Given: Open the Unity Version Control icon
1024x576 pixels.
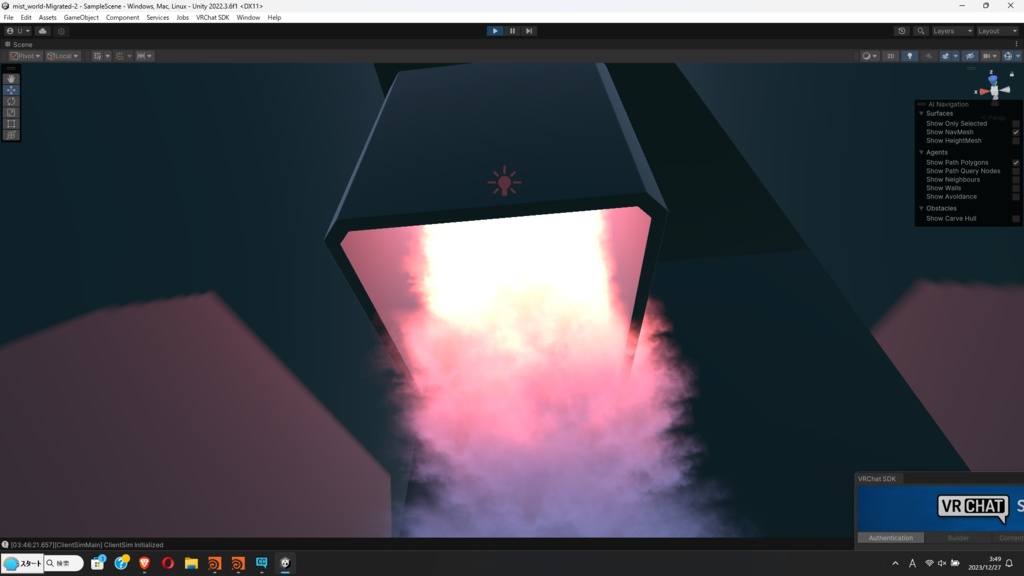Looking at the screenshot, I should coord(61,31).
